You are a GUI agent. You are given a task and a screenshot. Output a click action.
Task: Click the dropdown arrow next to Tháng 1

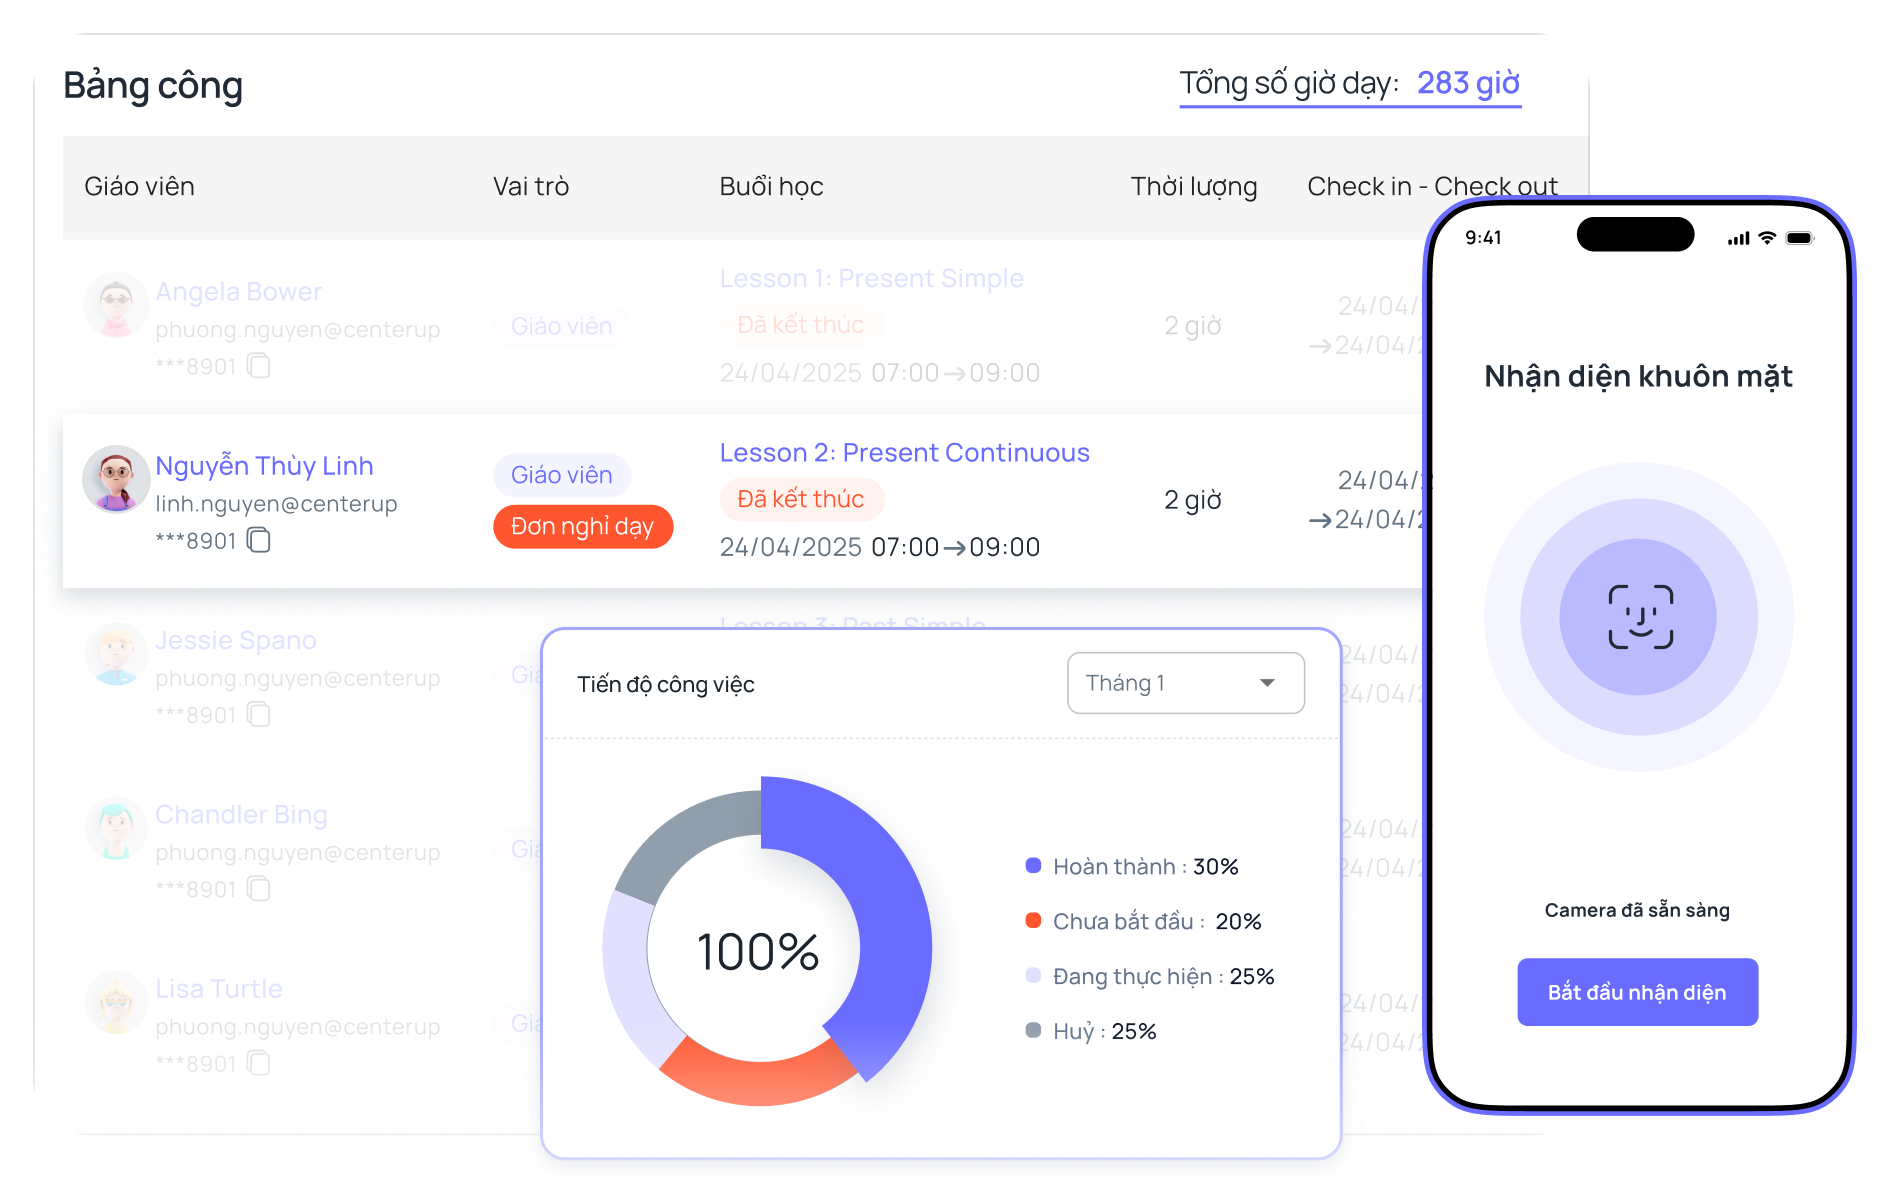(x=1267, y=683)
